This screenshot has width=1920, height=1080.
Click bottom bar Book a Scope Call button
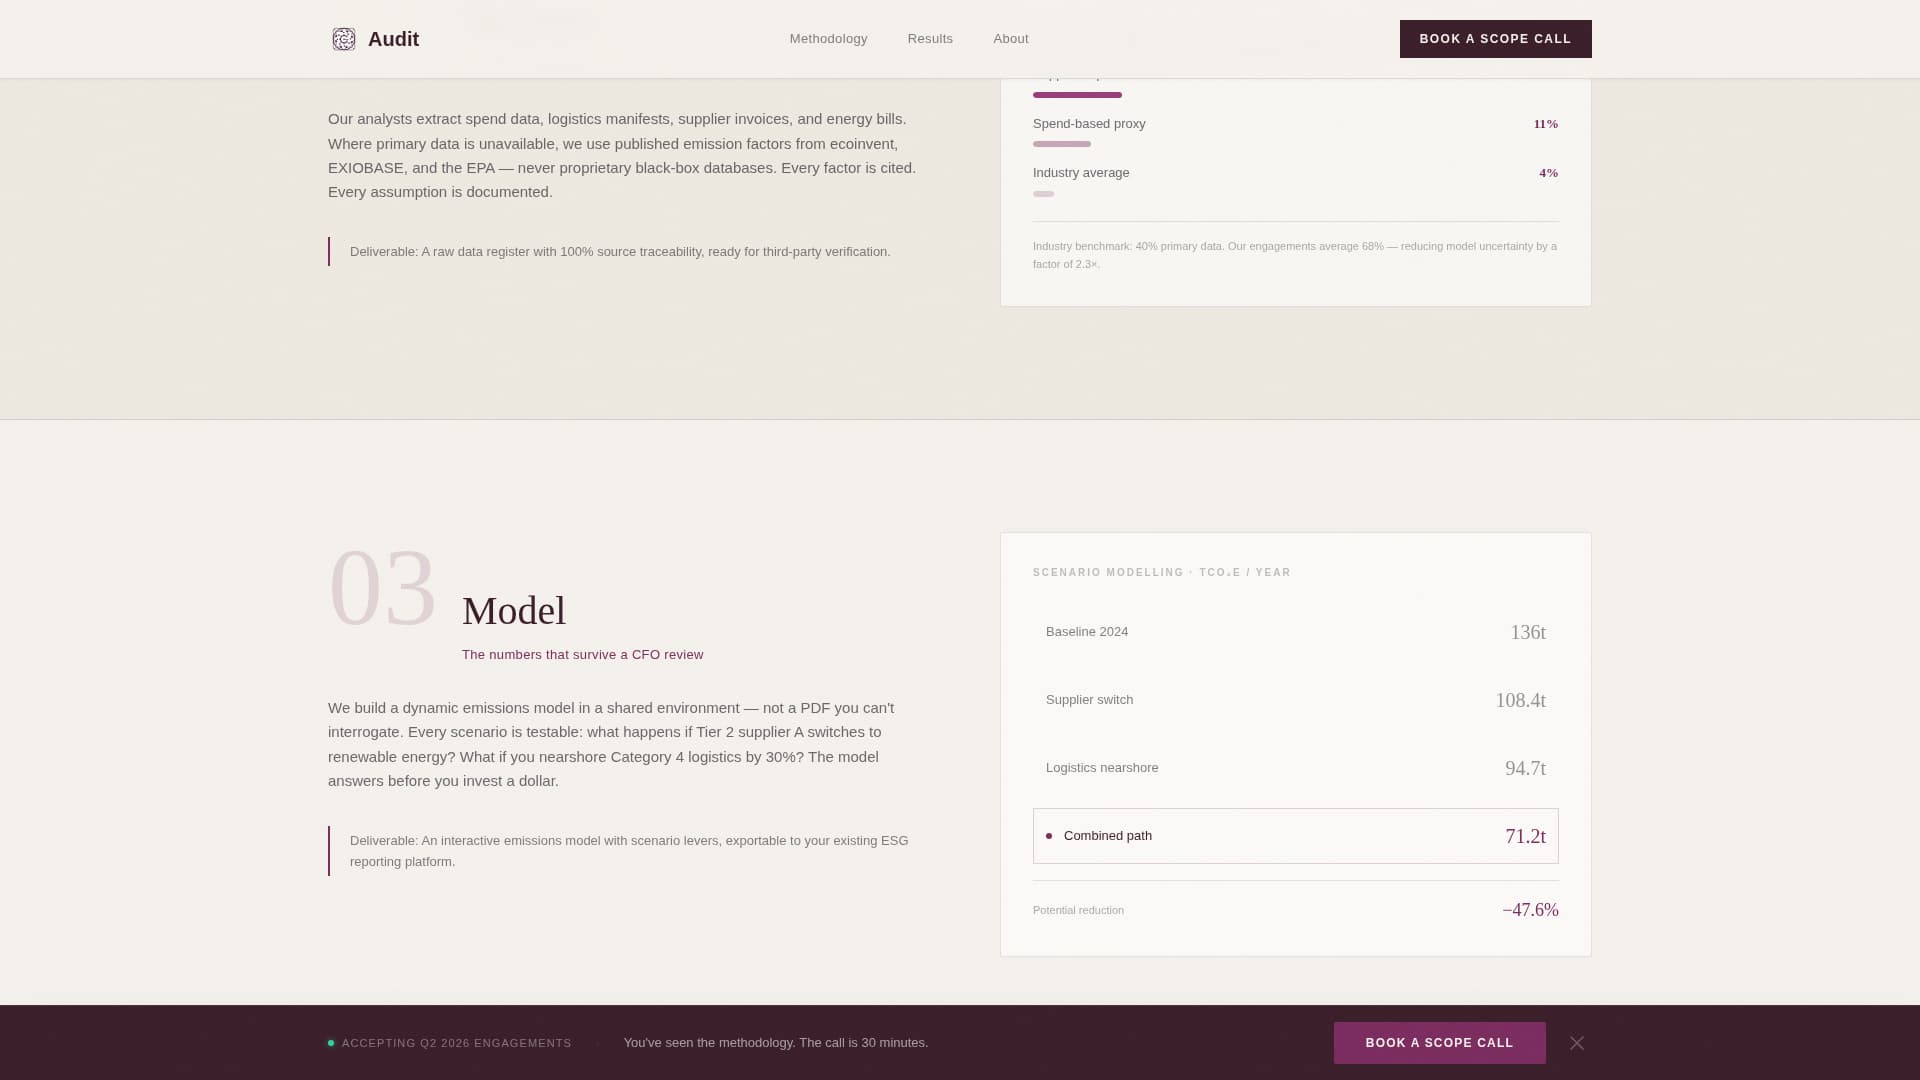[1439, 1043]
